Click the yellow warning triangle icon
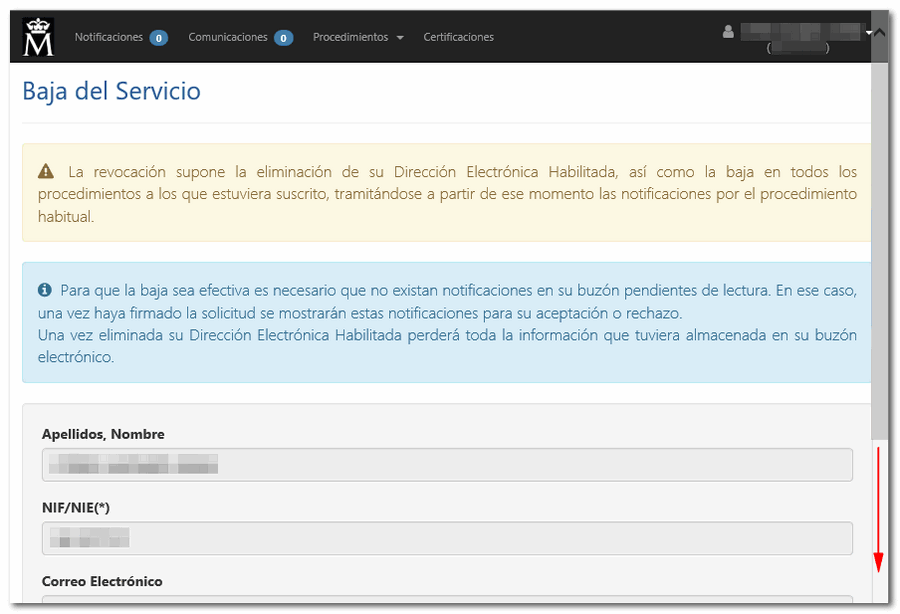Screen dimensions: 900x614 [x=46, y=172]
